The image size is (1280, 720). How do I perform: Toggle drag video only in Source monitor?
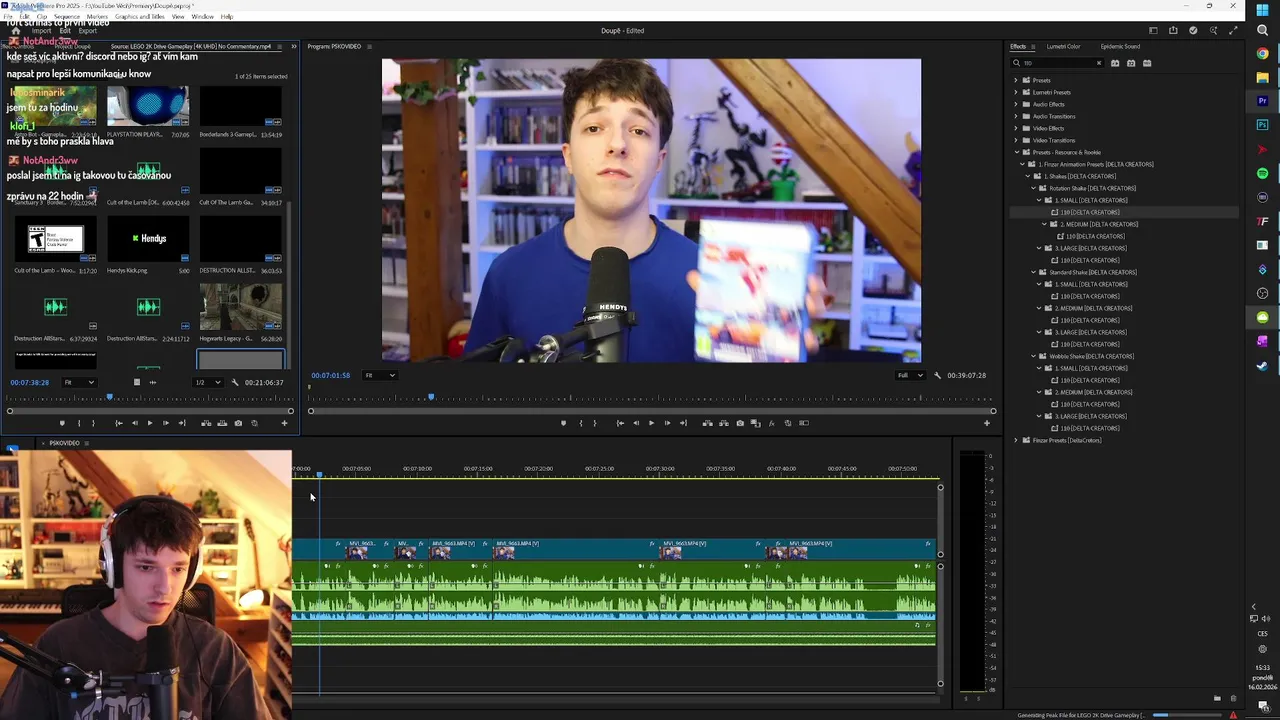137,382
